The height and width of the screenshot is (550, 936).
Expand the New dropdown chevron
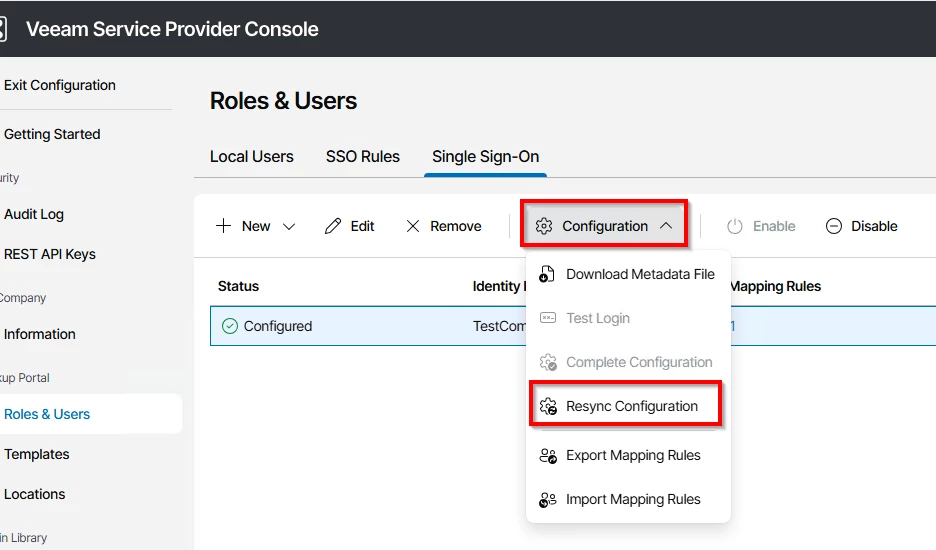[289, 226]
